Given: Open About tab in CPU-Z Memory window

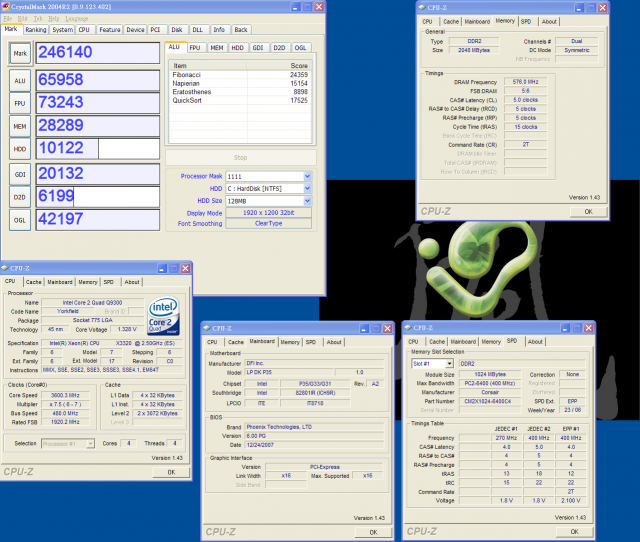Looking at the screenshot, I should [549, 22].
